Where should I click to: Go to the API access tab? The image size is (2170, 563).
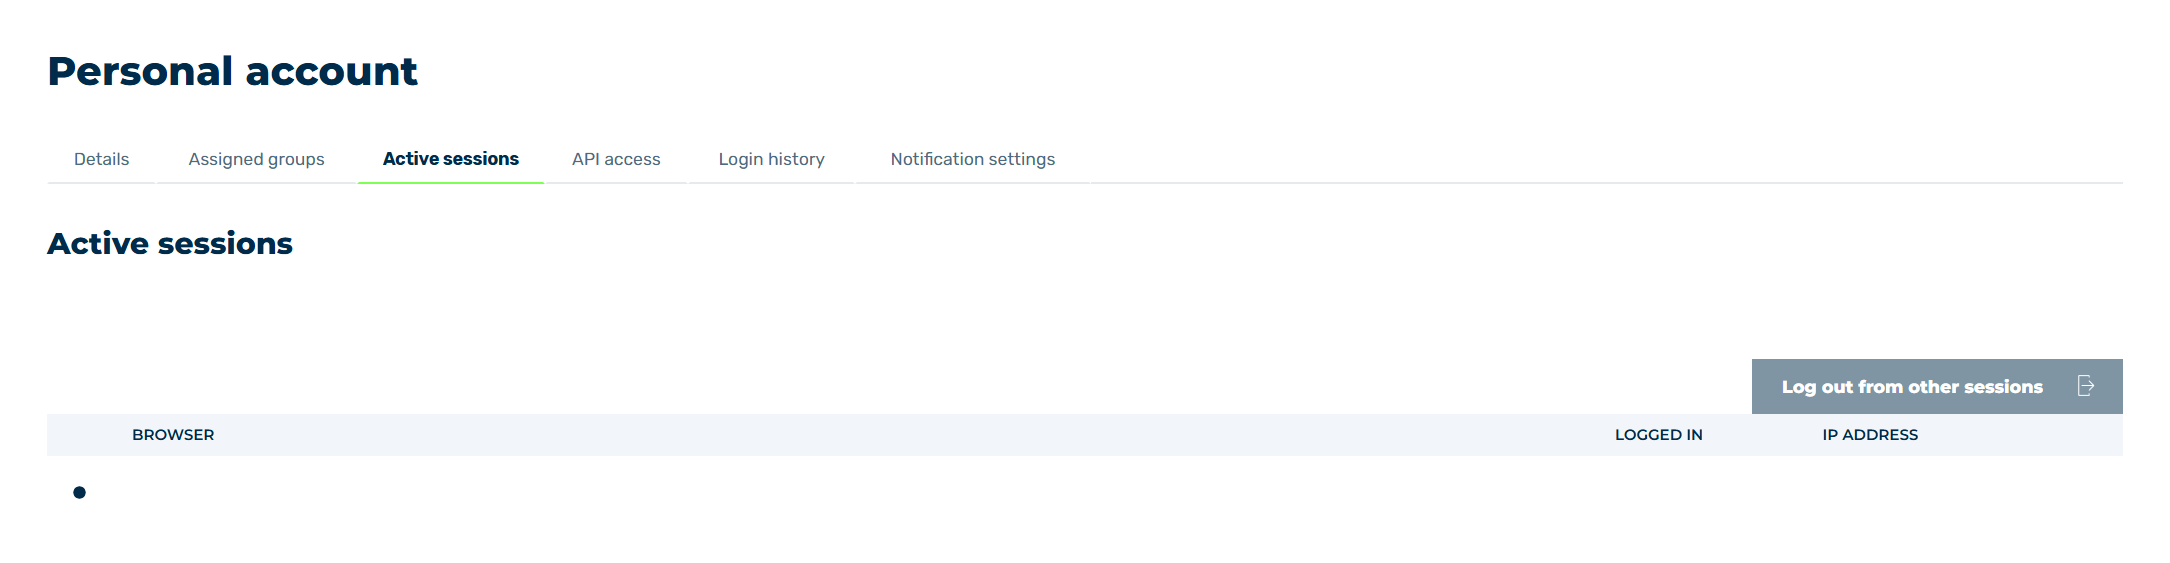(616, 159)
